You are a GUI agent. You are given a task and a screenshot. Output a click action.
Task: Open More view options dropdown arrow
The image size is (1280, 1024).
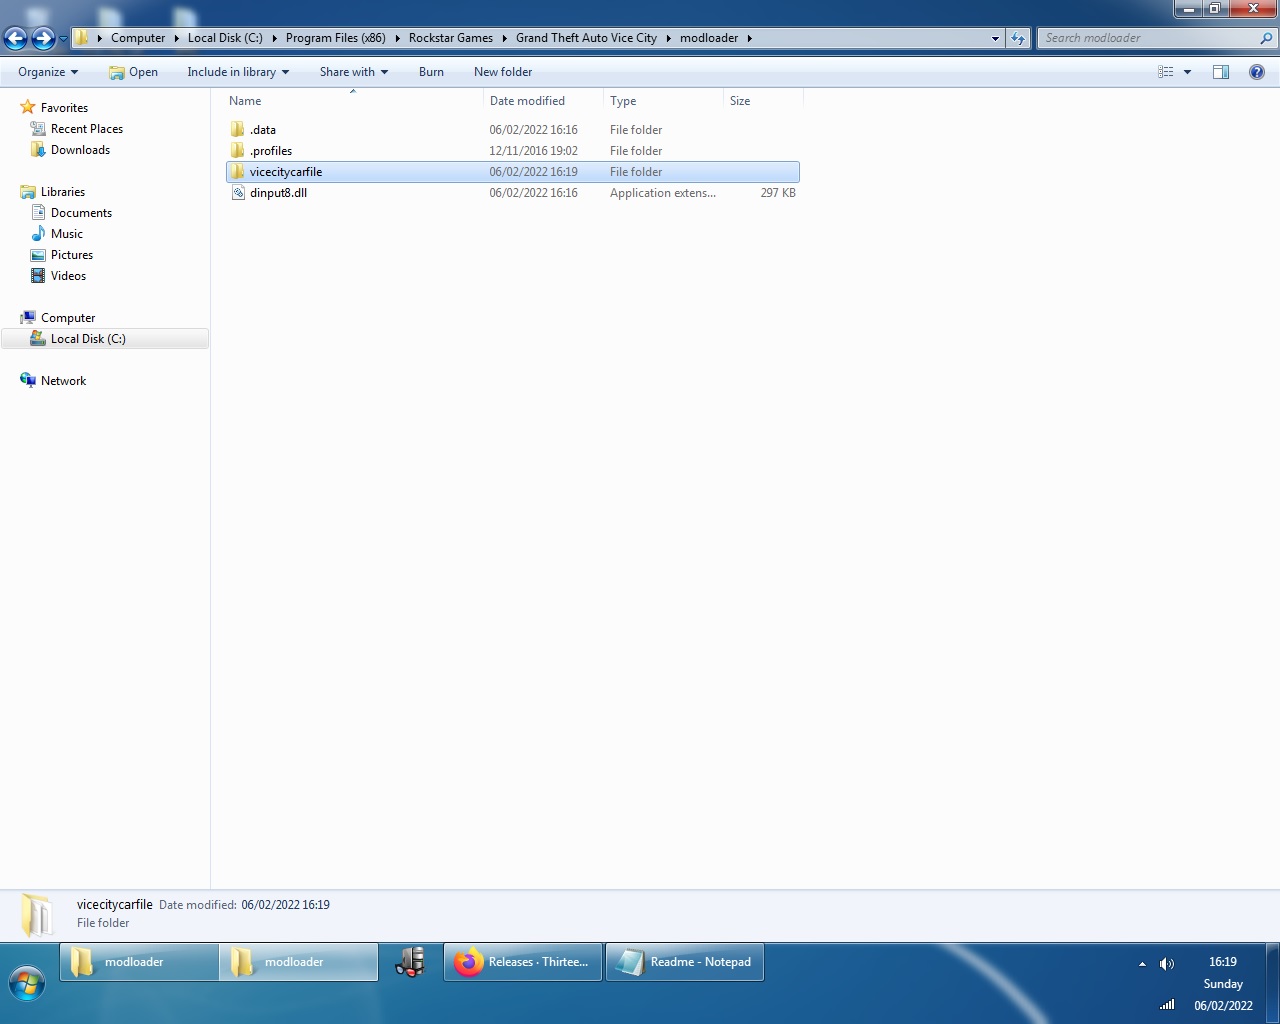(1187, 72)
